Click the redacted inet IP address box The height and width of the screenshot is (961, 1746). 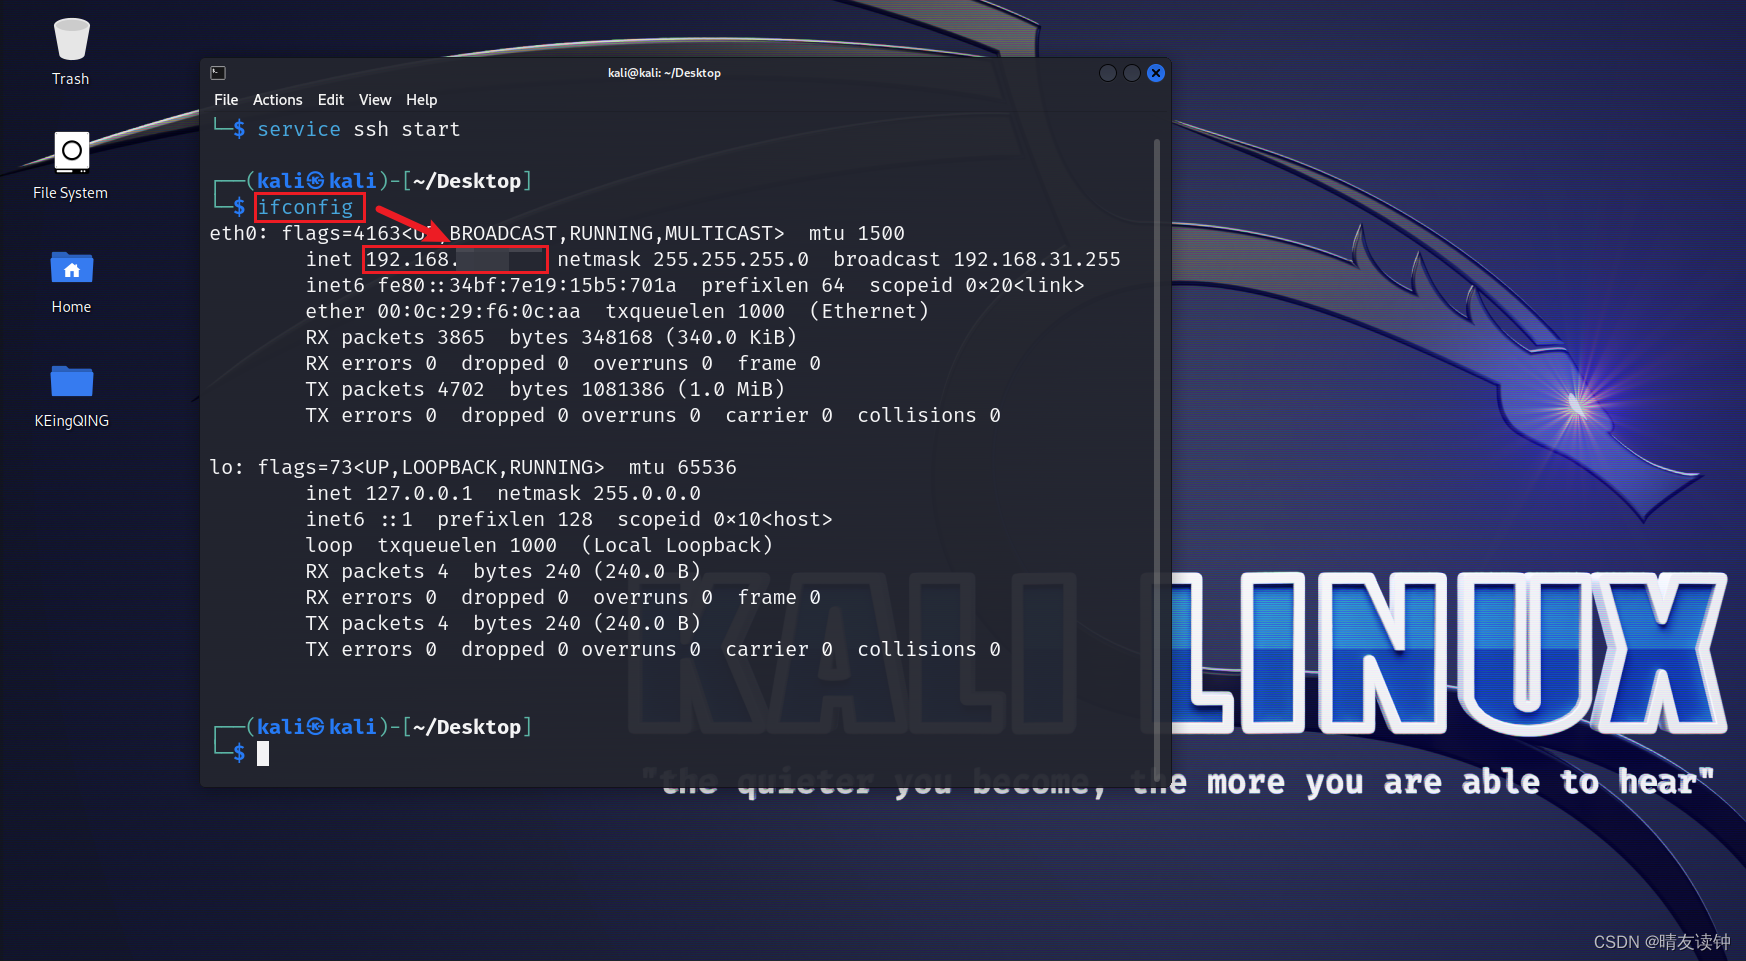point(454,259)
